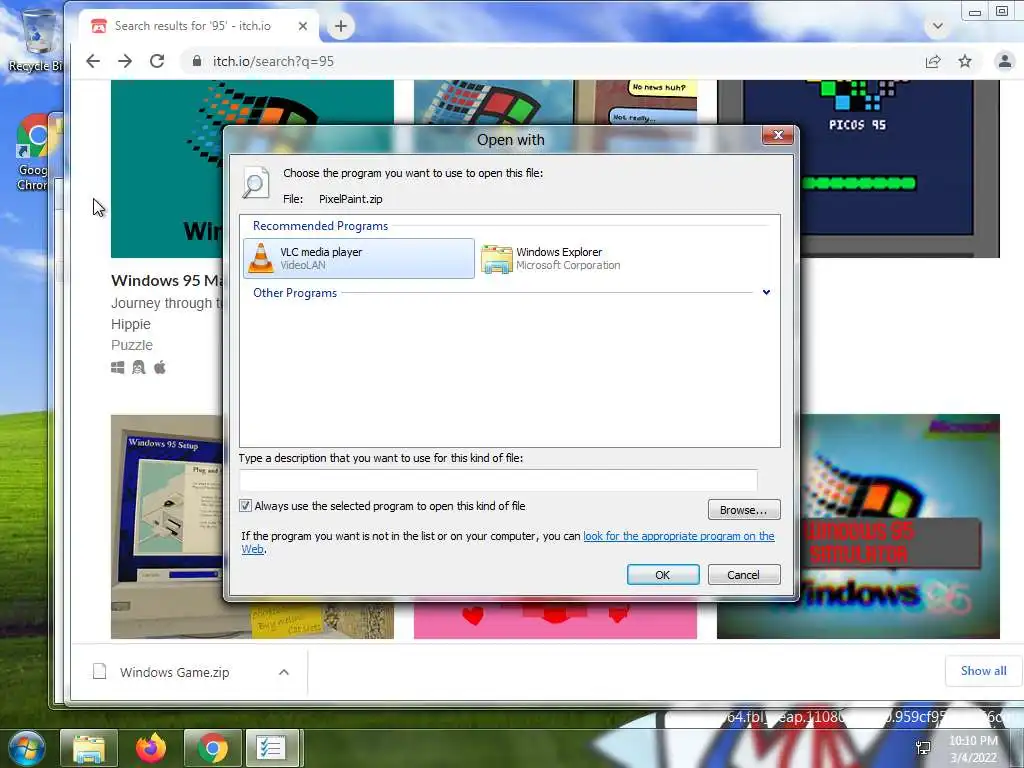Image resolution: width=1024 pixels, height=768 pixels.
Task: Expand the Other Programs section
Action: coord(766,293)
